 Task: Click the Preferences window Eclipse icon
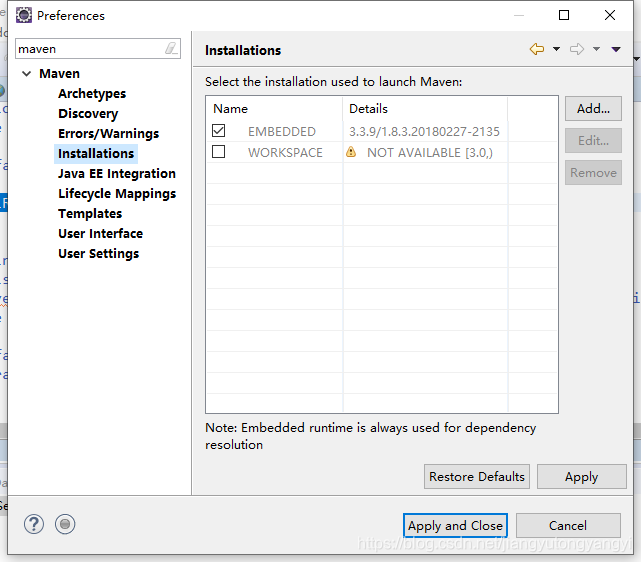(24, 15)
